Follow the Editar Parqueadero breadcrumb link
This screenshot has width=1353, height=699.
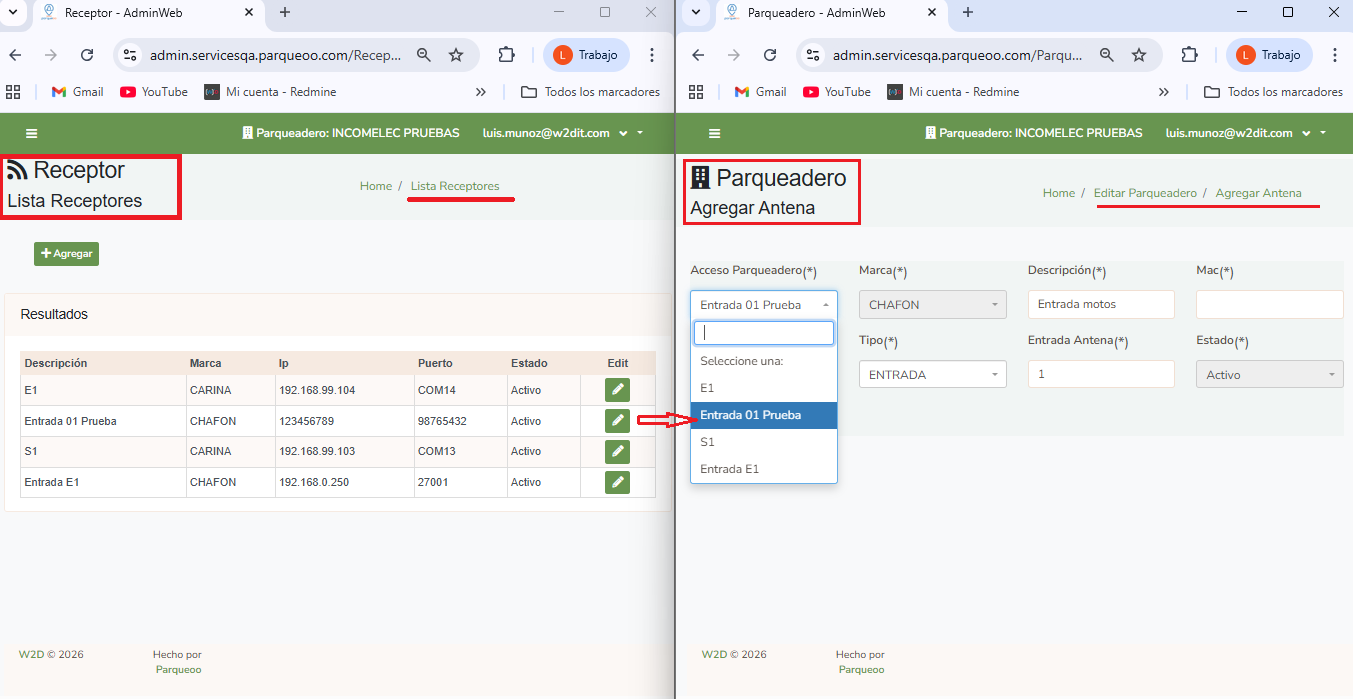[1145, 193]
